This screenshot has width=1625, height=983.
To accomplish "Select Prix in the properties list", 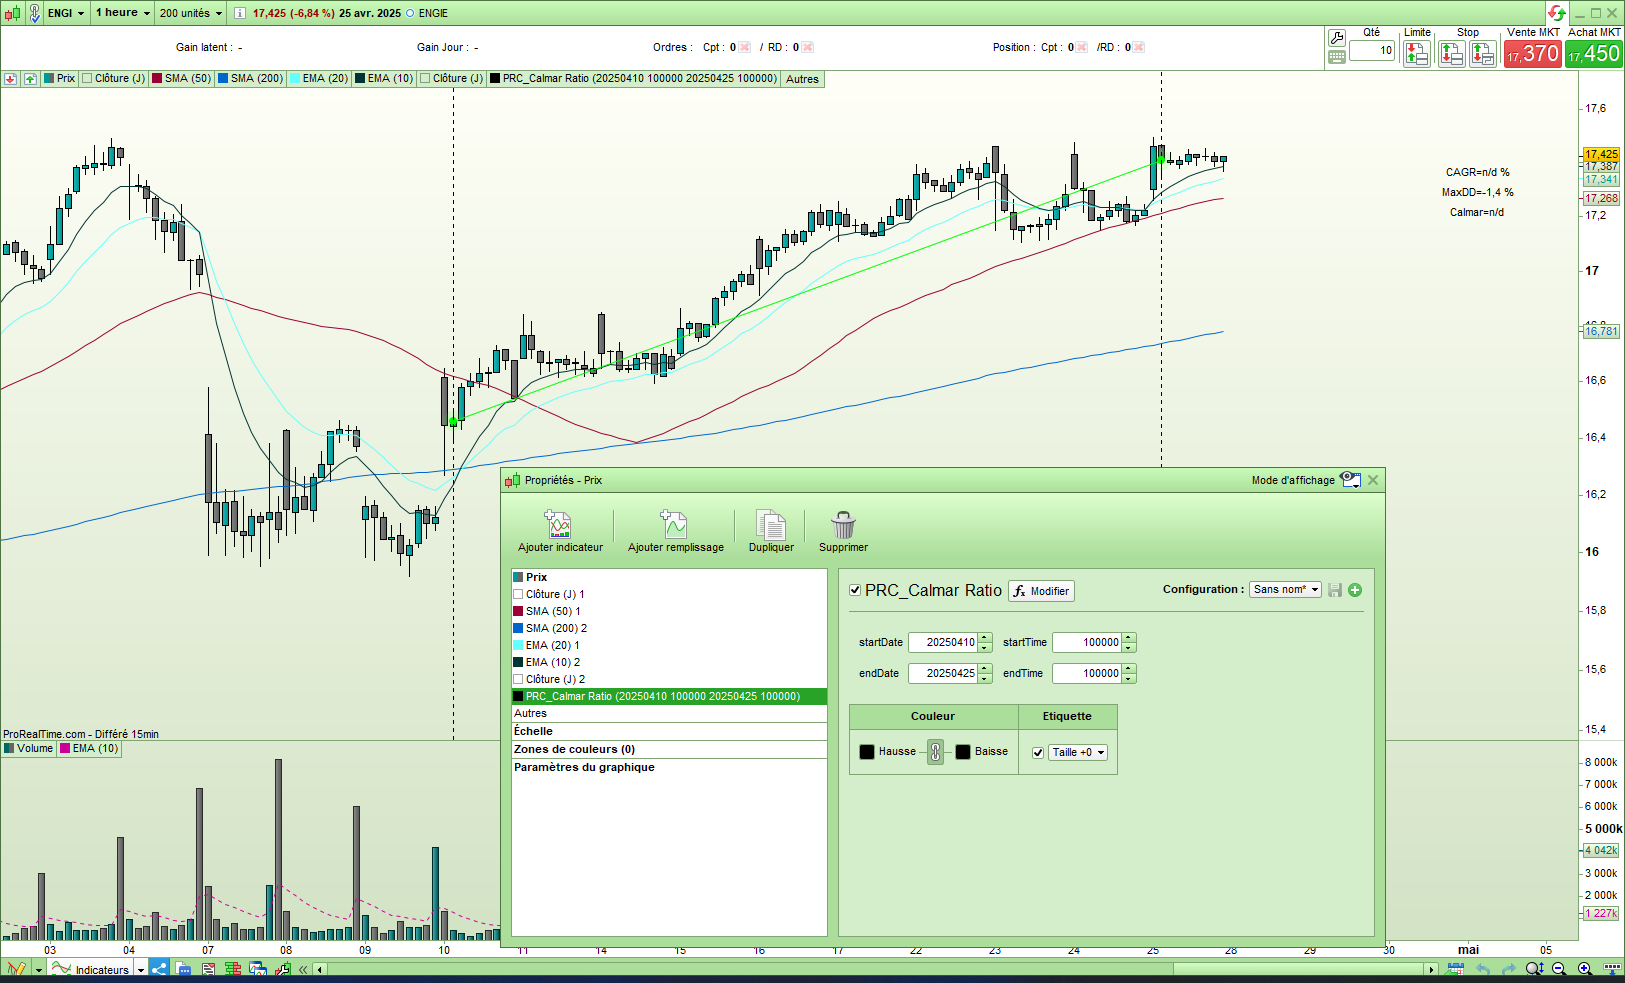I will coord(669,577).
